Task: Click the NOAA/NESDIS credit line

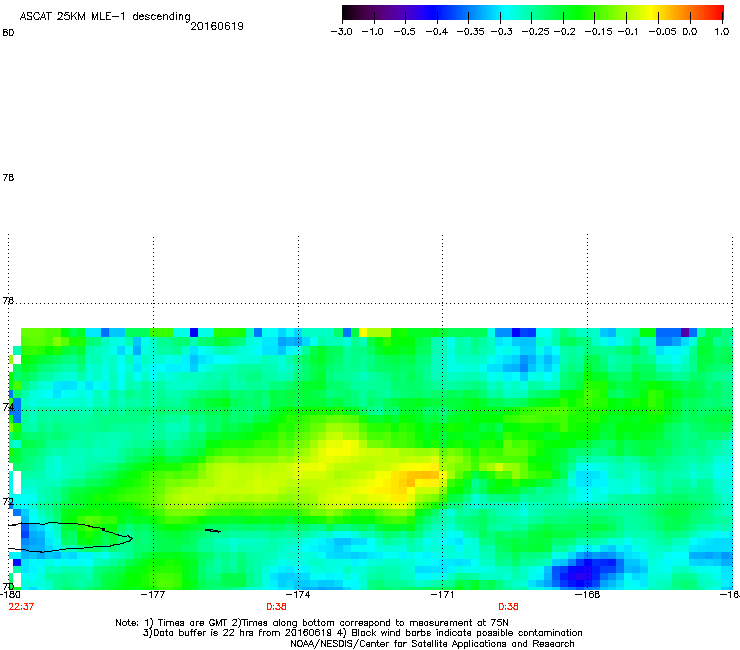Action: pyautogui.click(x=432, y=644)
